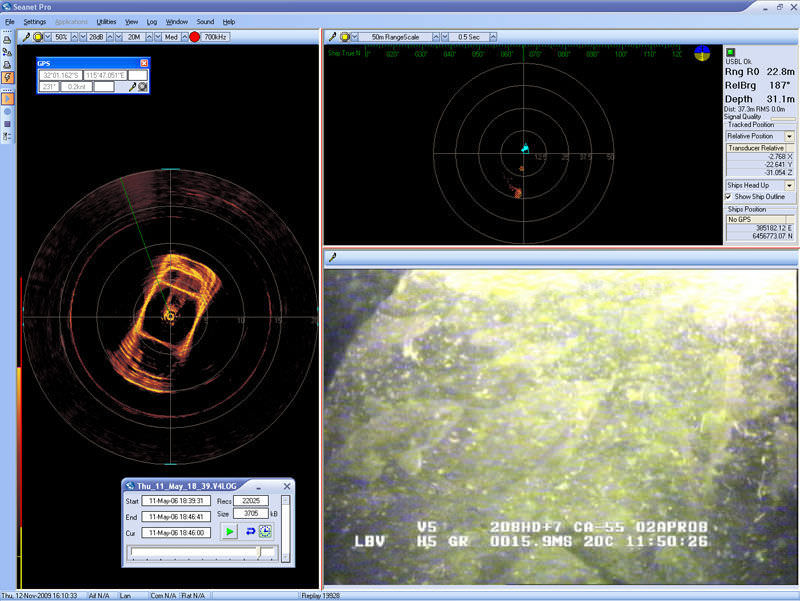Open the video panel wrench settings
Viewport: 800px width, 601px height.
click(x=333, y=257)
